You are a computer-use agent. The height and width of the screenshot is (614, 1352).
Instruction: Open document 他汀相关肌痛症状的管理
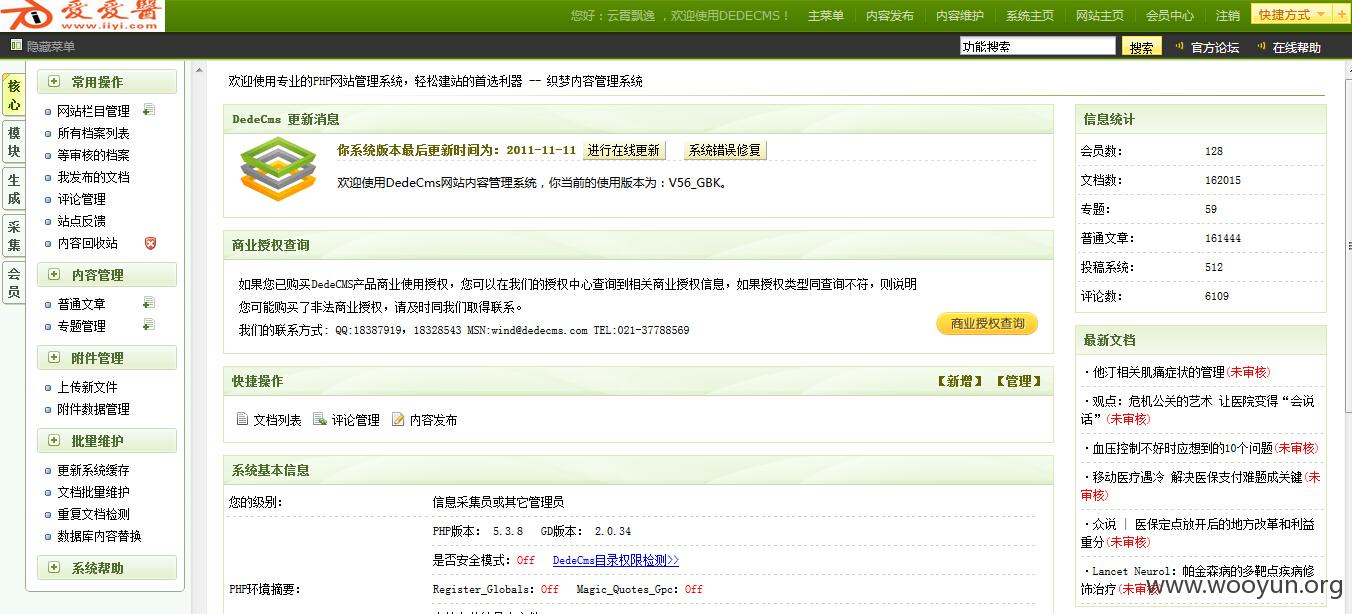[x=1158, y=372]
